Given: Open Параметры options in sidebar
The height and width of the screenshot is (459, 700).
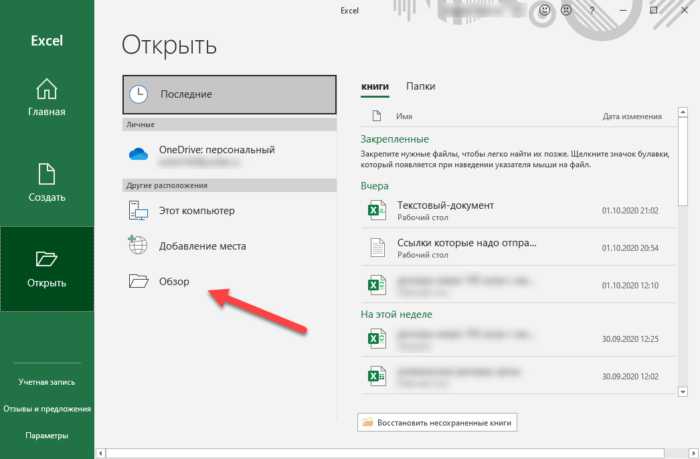Looking at the screenshot, I should pos(47,435).
